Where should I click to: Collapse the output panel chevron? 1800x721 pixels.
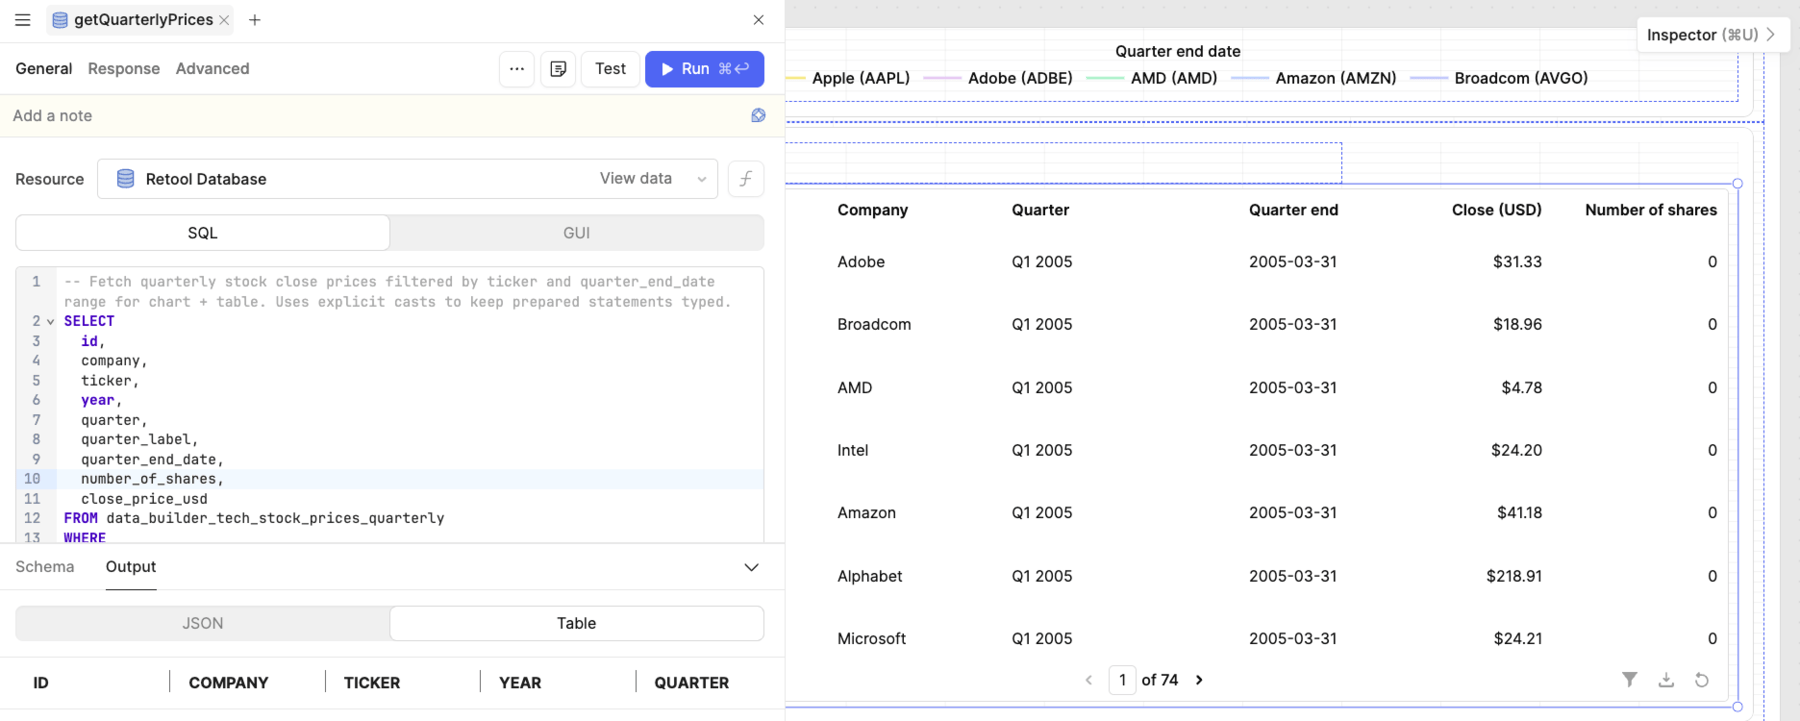pyautogui.click(x=751, y=567)
